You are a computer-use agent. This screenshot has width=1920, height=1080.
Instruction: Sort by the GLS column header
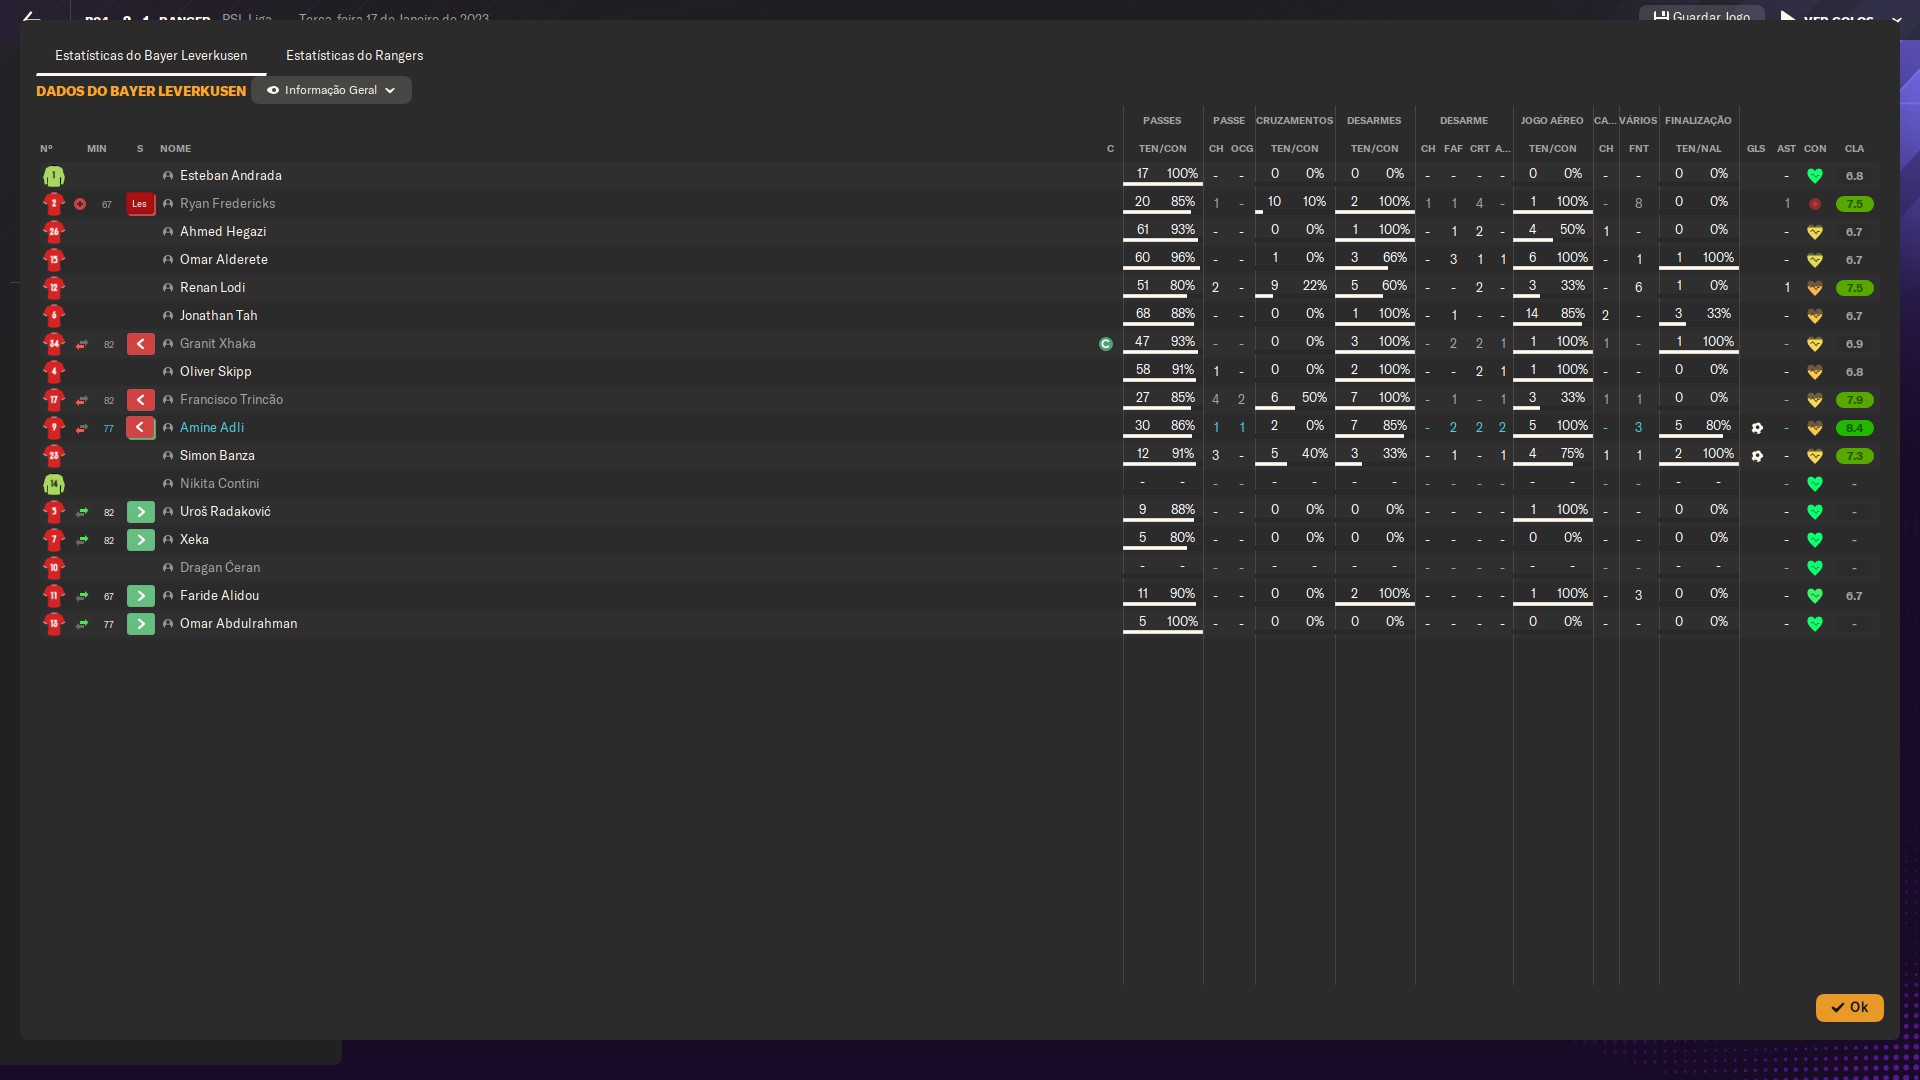1756,148
